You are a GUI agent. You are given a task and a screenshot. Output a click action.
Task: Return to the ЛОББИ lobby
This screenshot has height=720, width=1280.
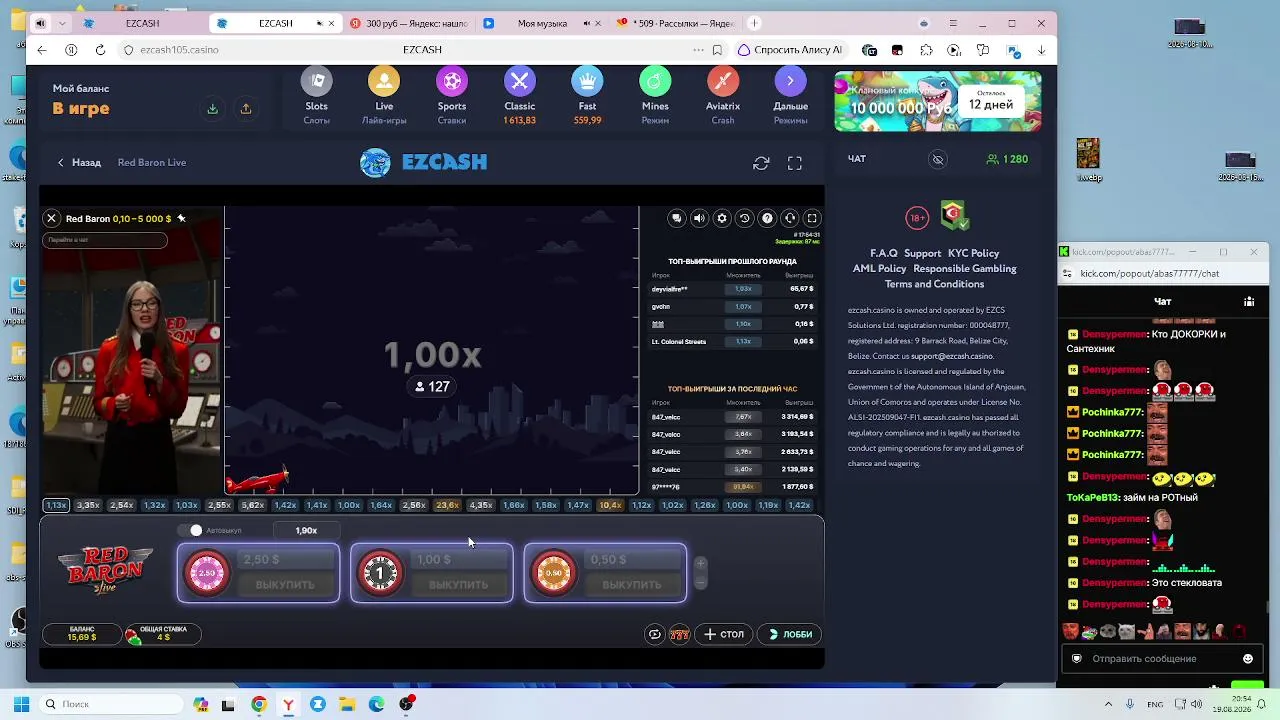point(790,634)
